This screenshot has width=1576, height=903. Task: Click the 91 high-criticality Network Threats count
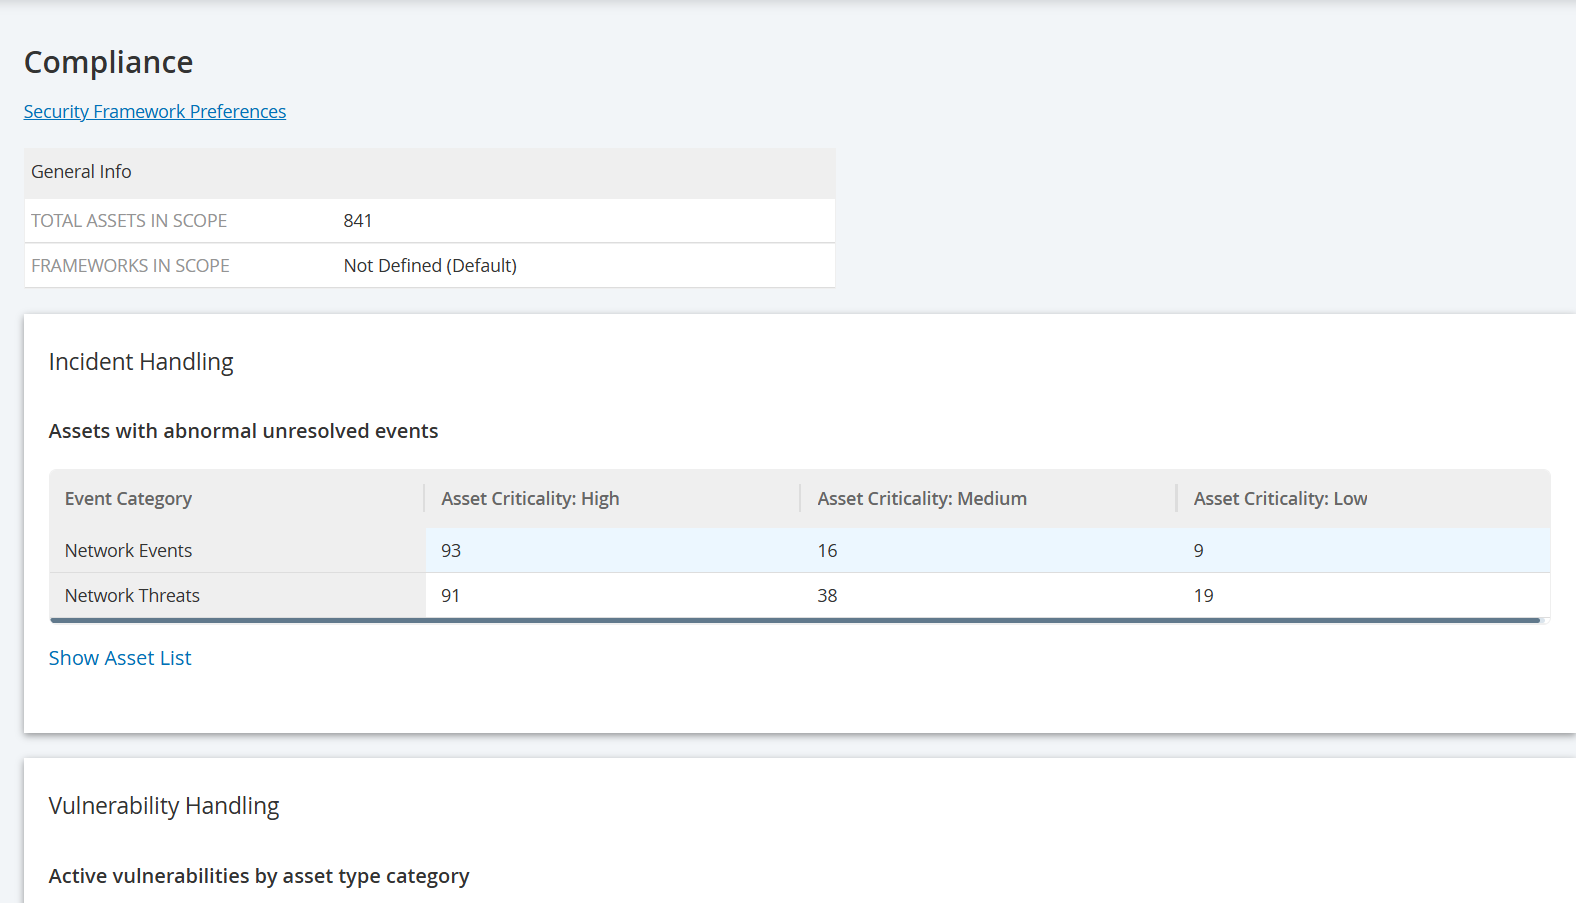451,596
